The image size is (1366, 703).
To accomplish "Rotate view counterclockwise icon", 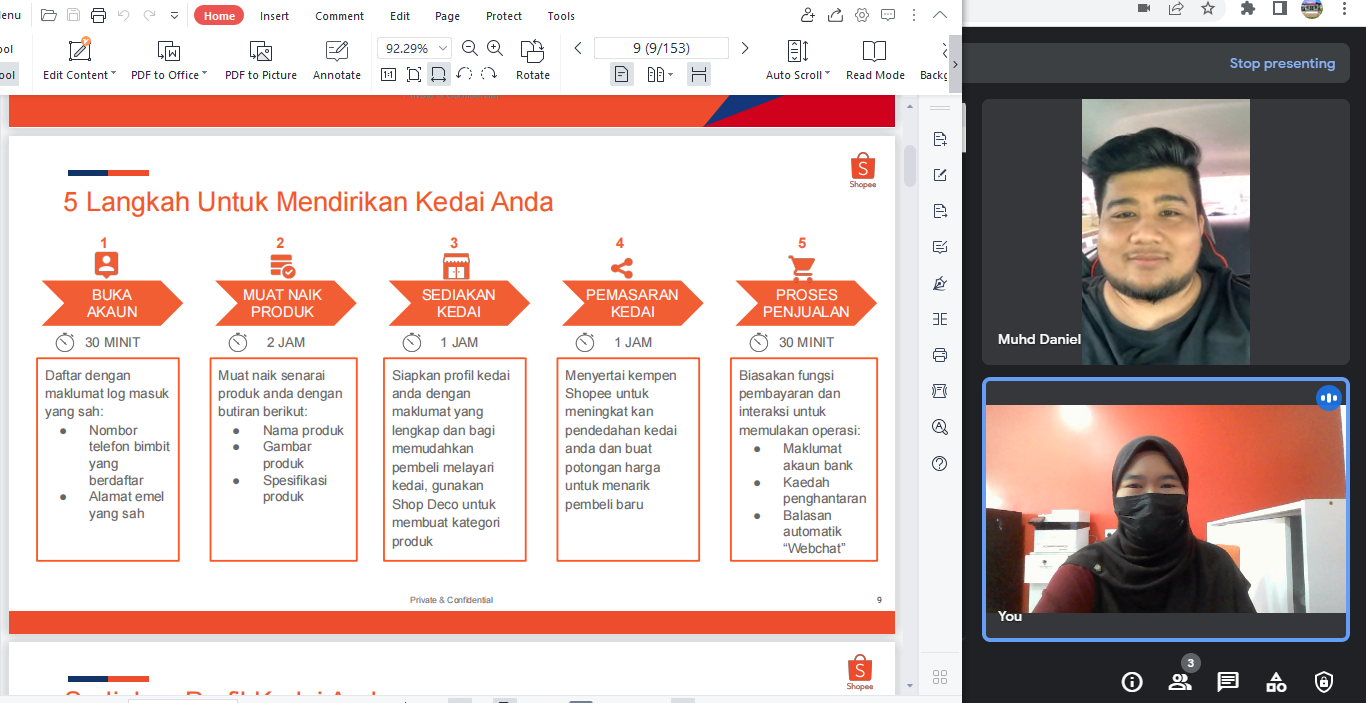I will (x=464, y=74).
